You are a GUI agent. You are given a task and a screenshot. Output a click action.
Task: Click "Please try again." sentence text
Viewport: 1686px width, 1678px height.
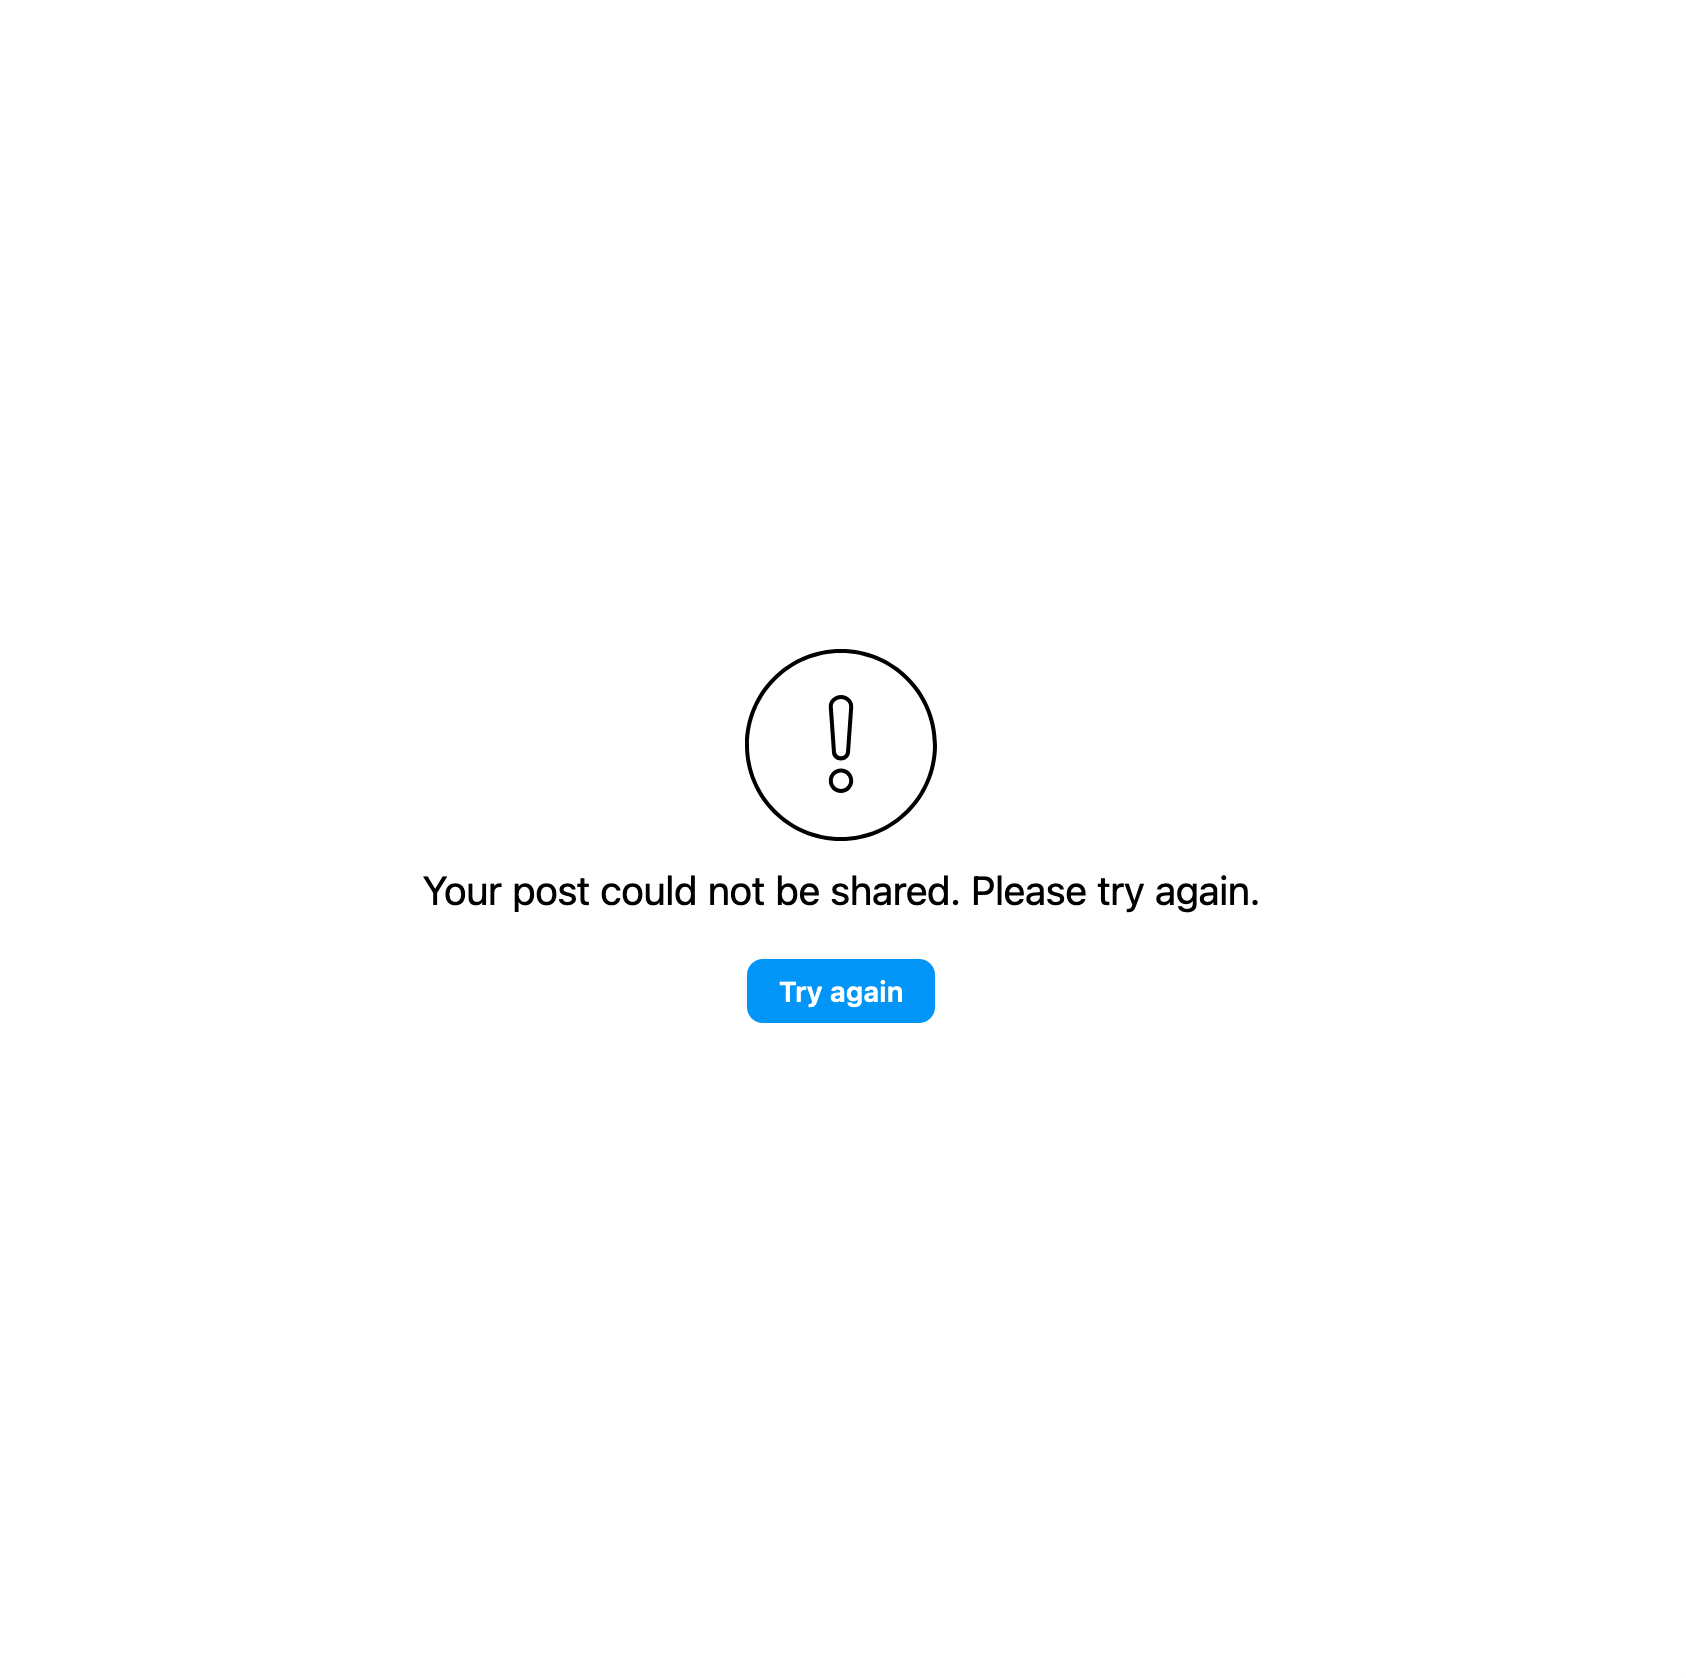coord(1115,891)
